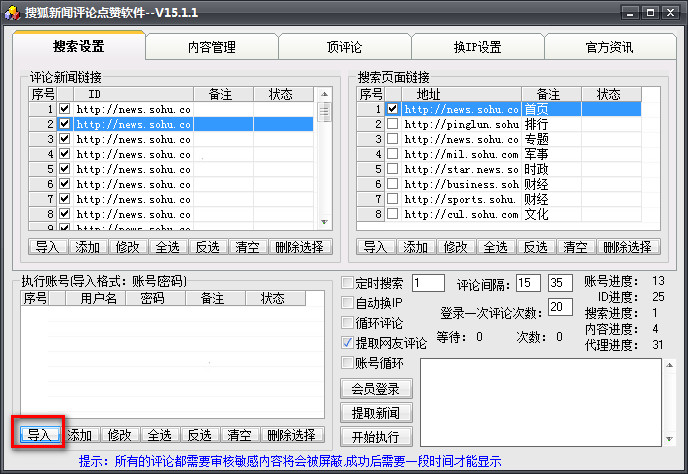This screenshot has height=474, width=688.
Task: Open the 换IP设置 tab
Action: tap(477, 47)
